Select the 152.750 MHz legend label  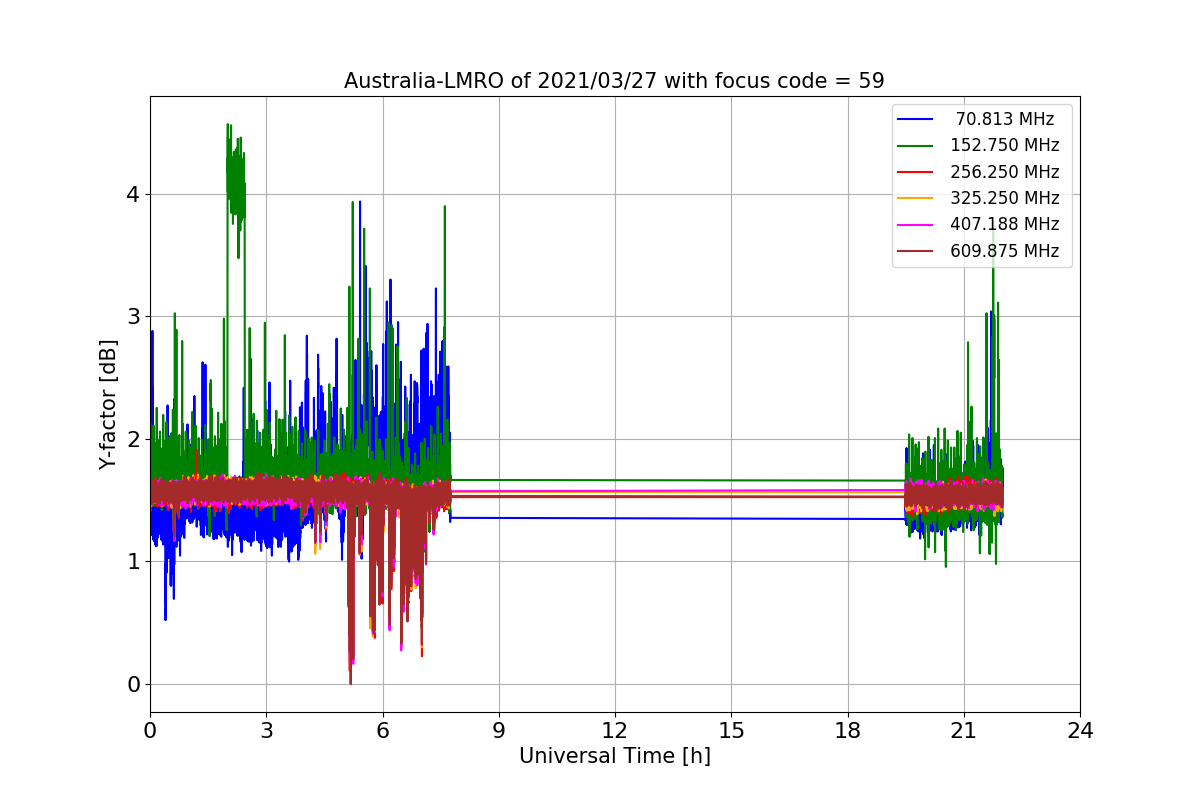click(x=1005, y=146)
